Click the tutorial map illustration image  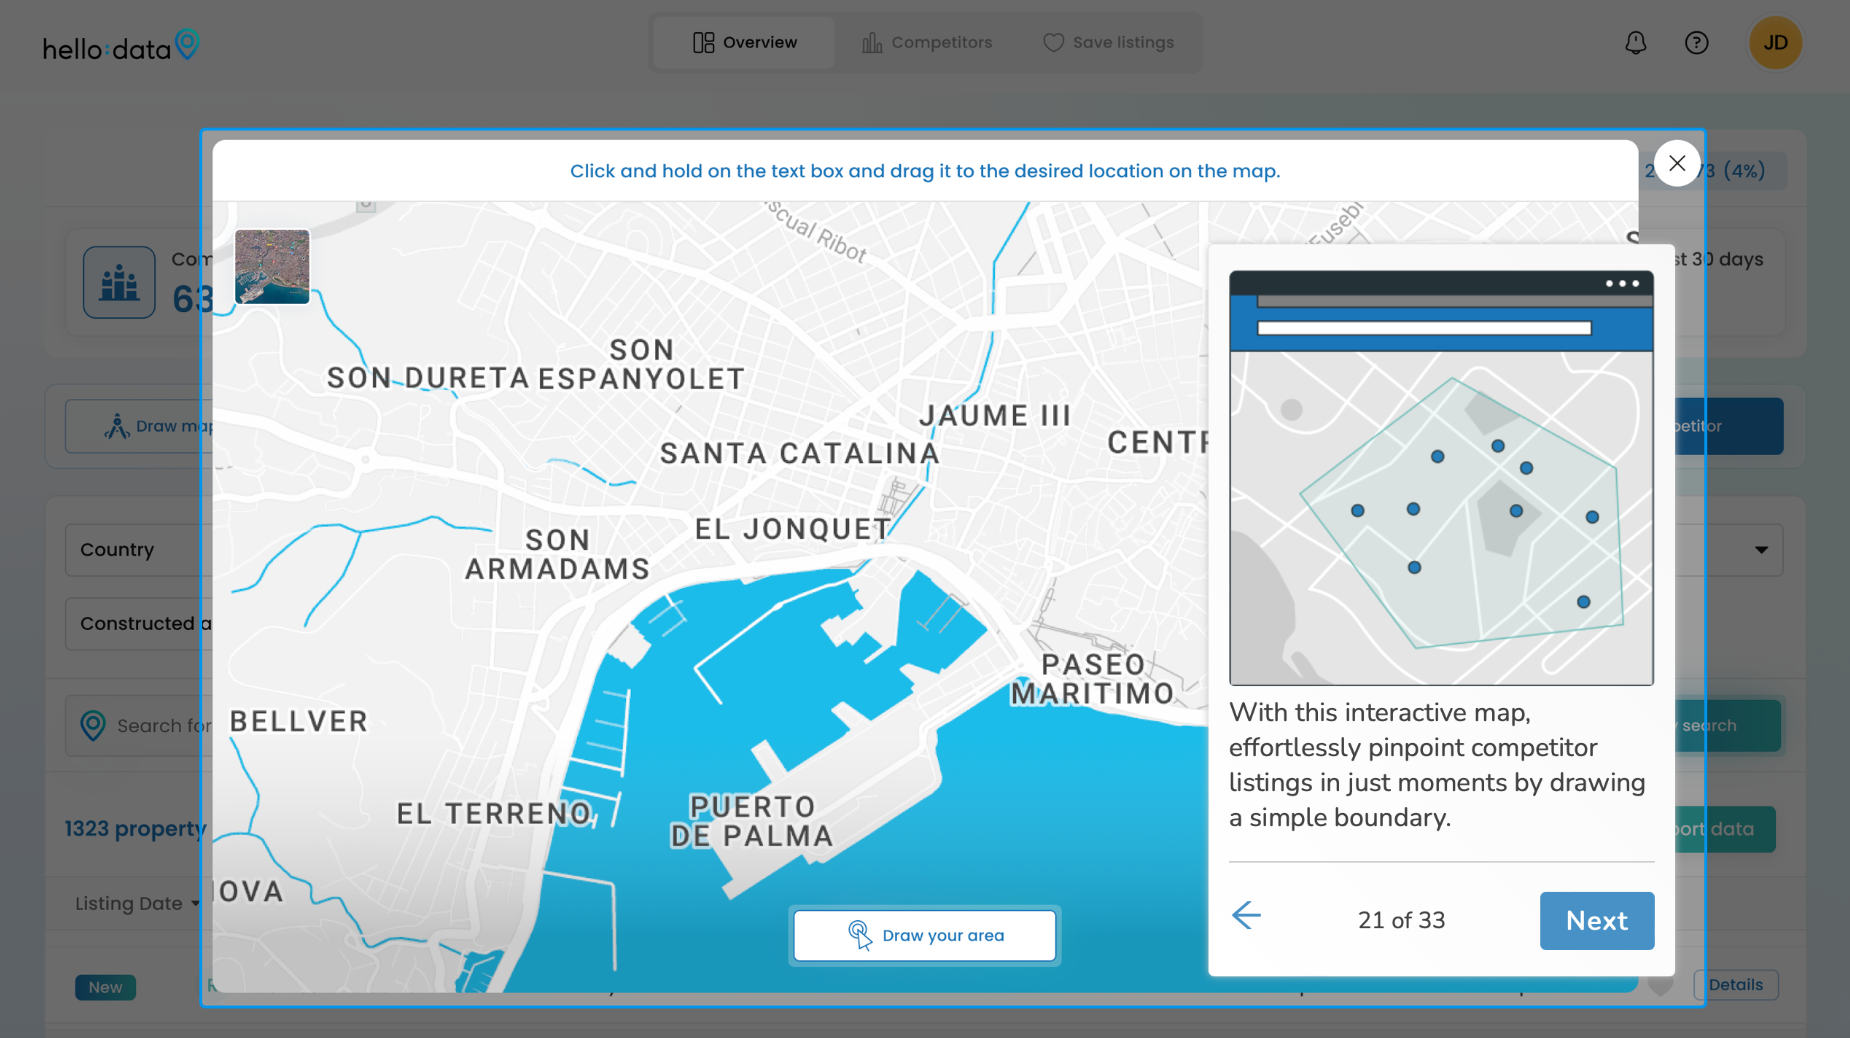pyautogui.click(x=1441, y=478)
